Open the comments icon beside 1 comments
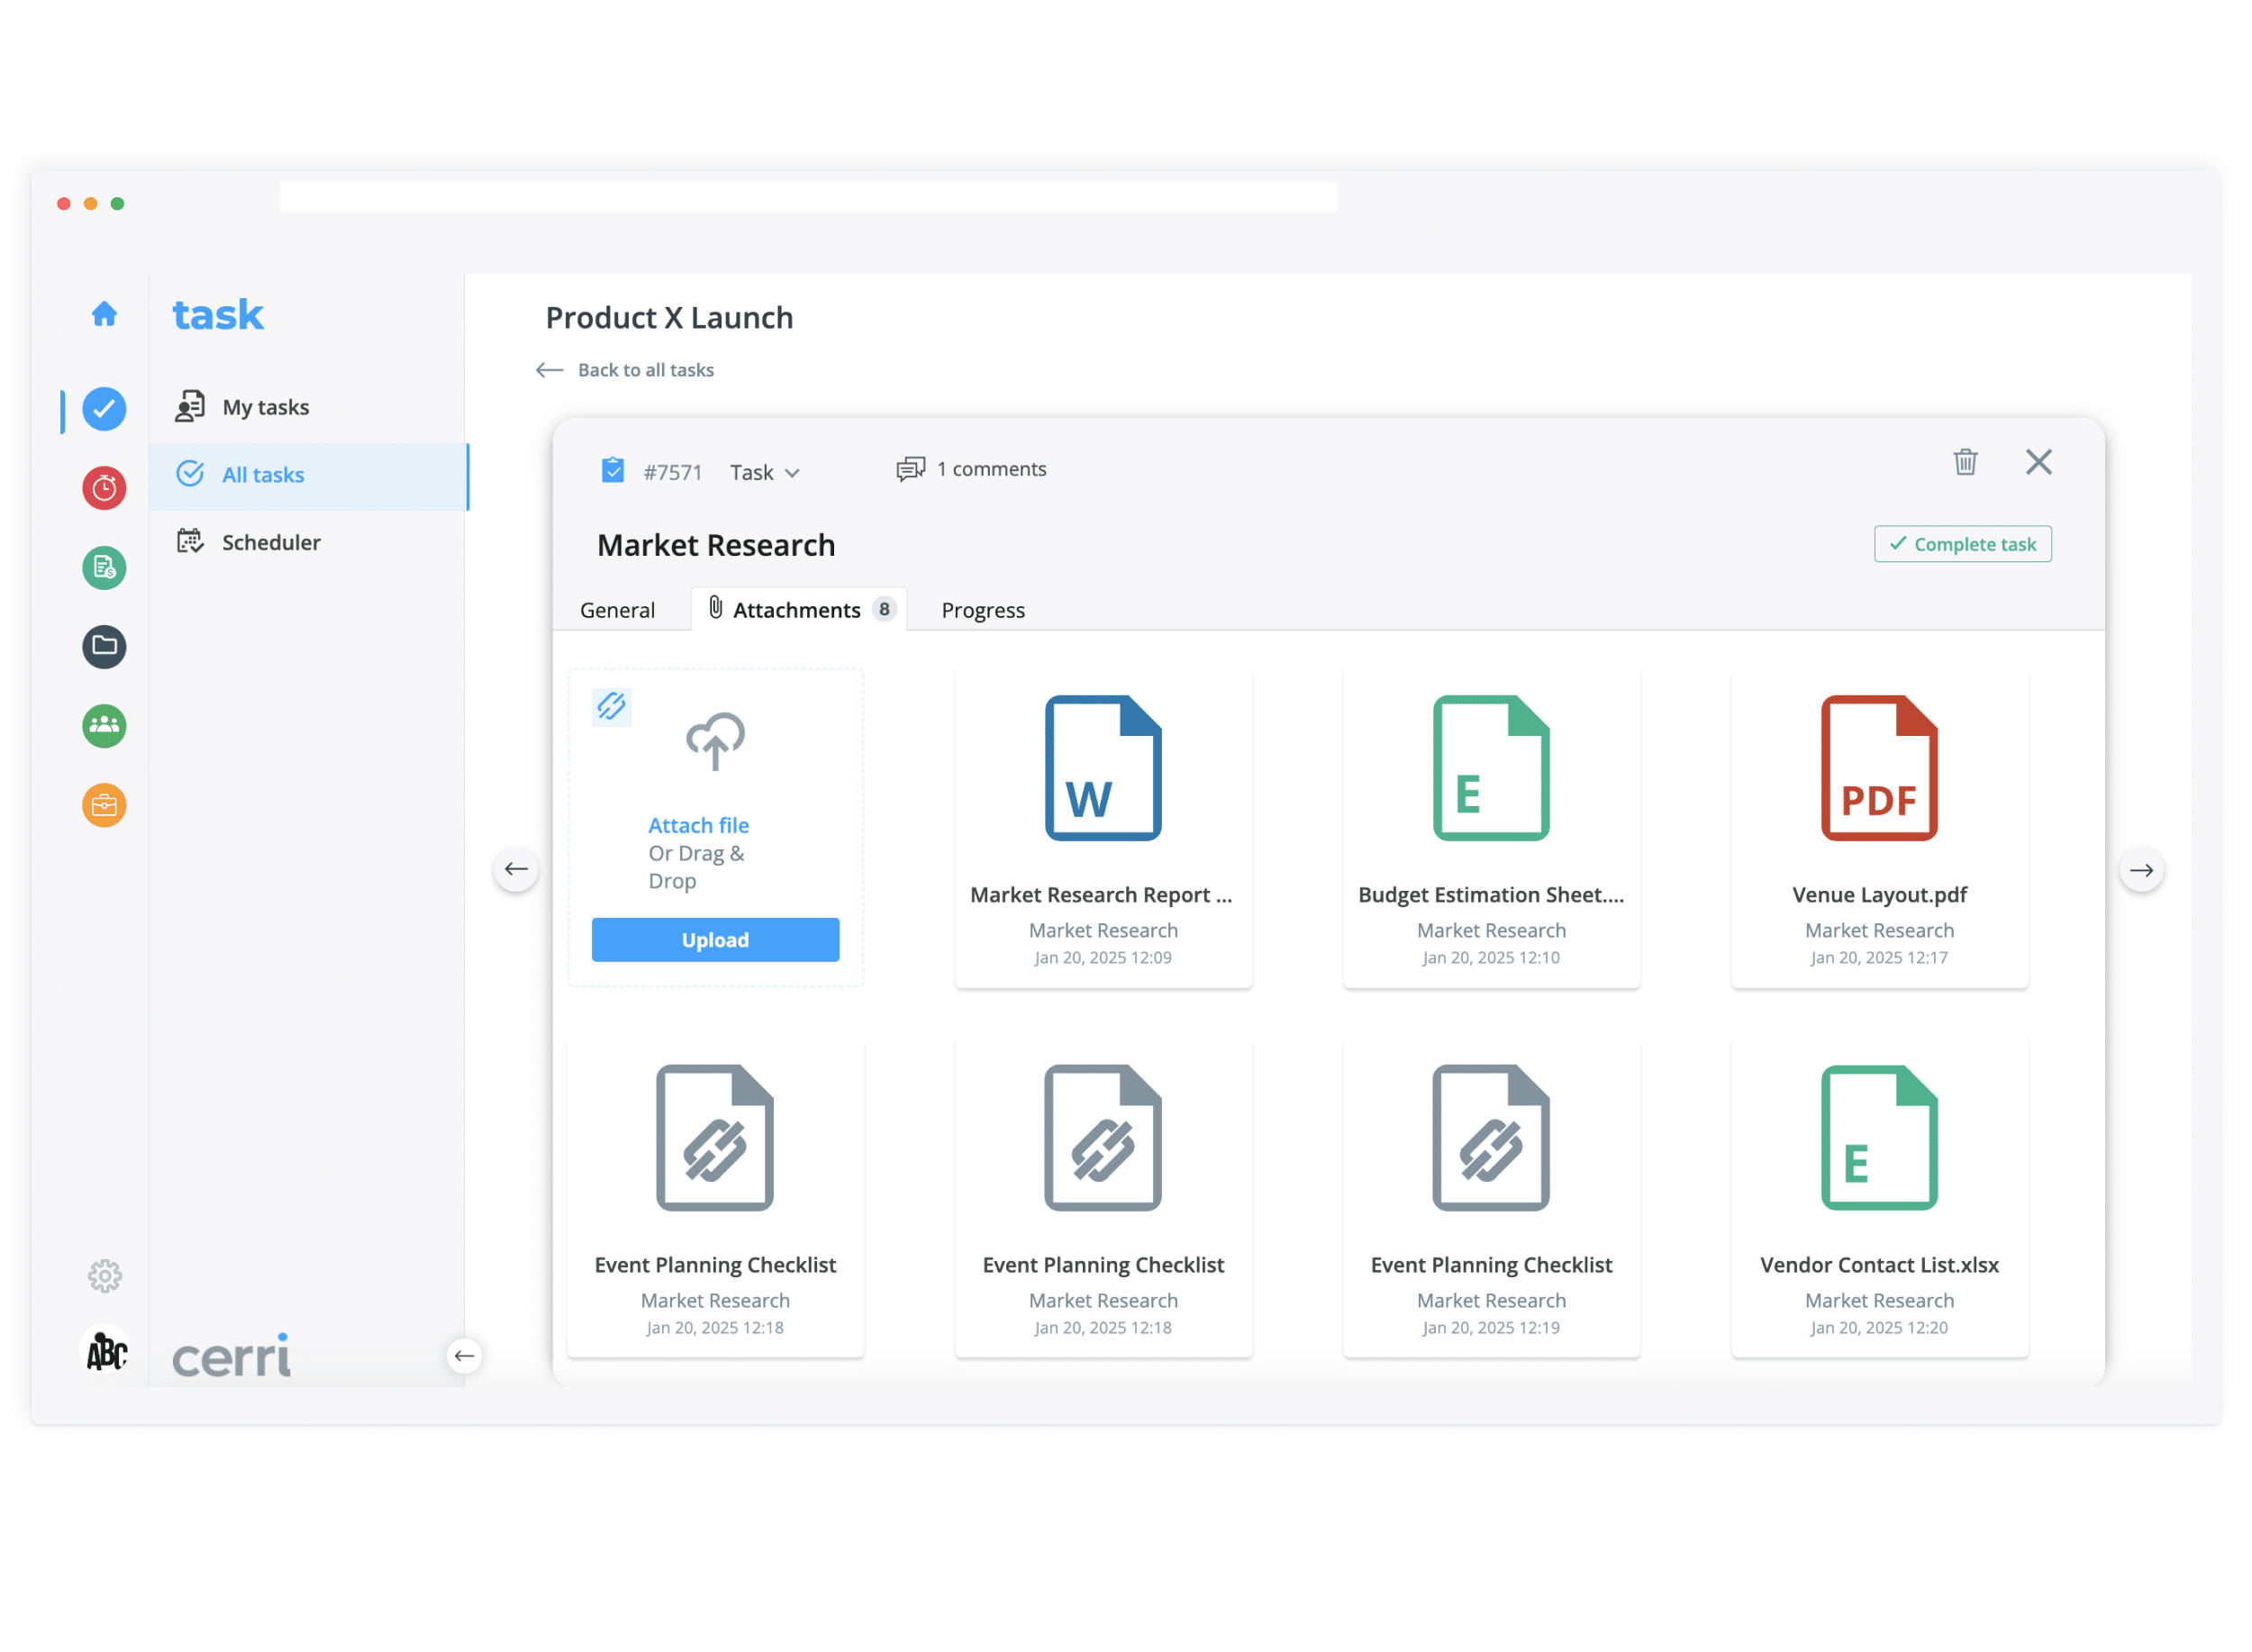The image size is (2252, 1652). 910,469
